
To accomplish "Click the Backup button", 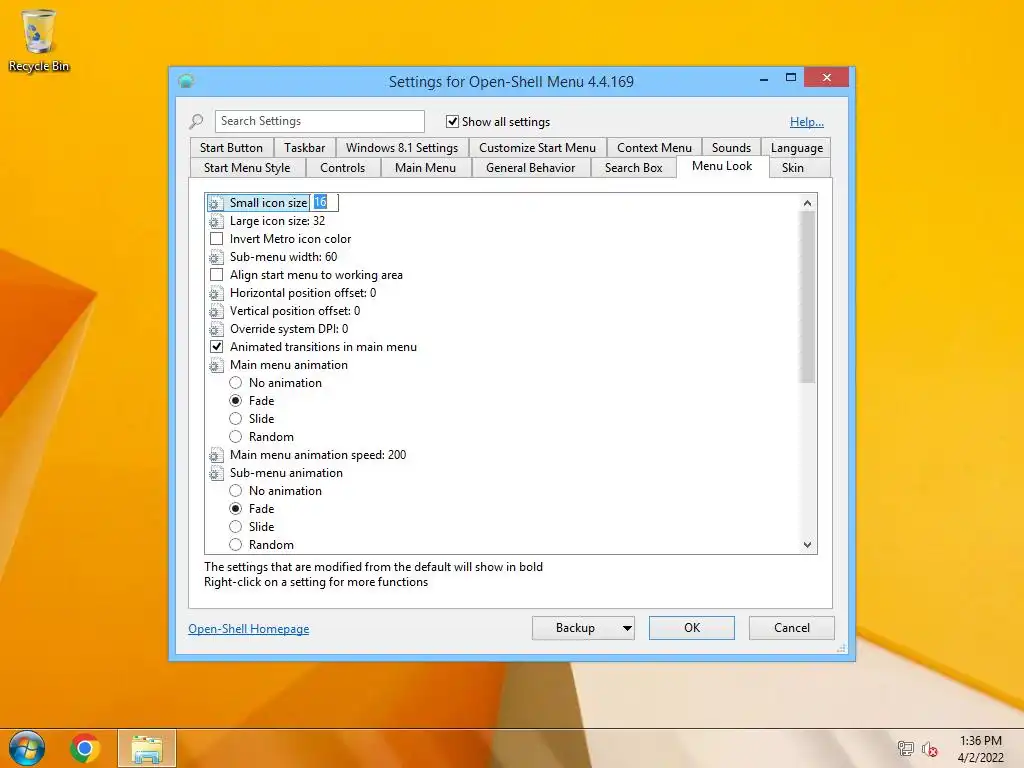I will tap(575, 628).
